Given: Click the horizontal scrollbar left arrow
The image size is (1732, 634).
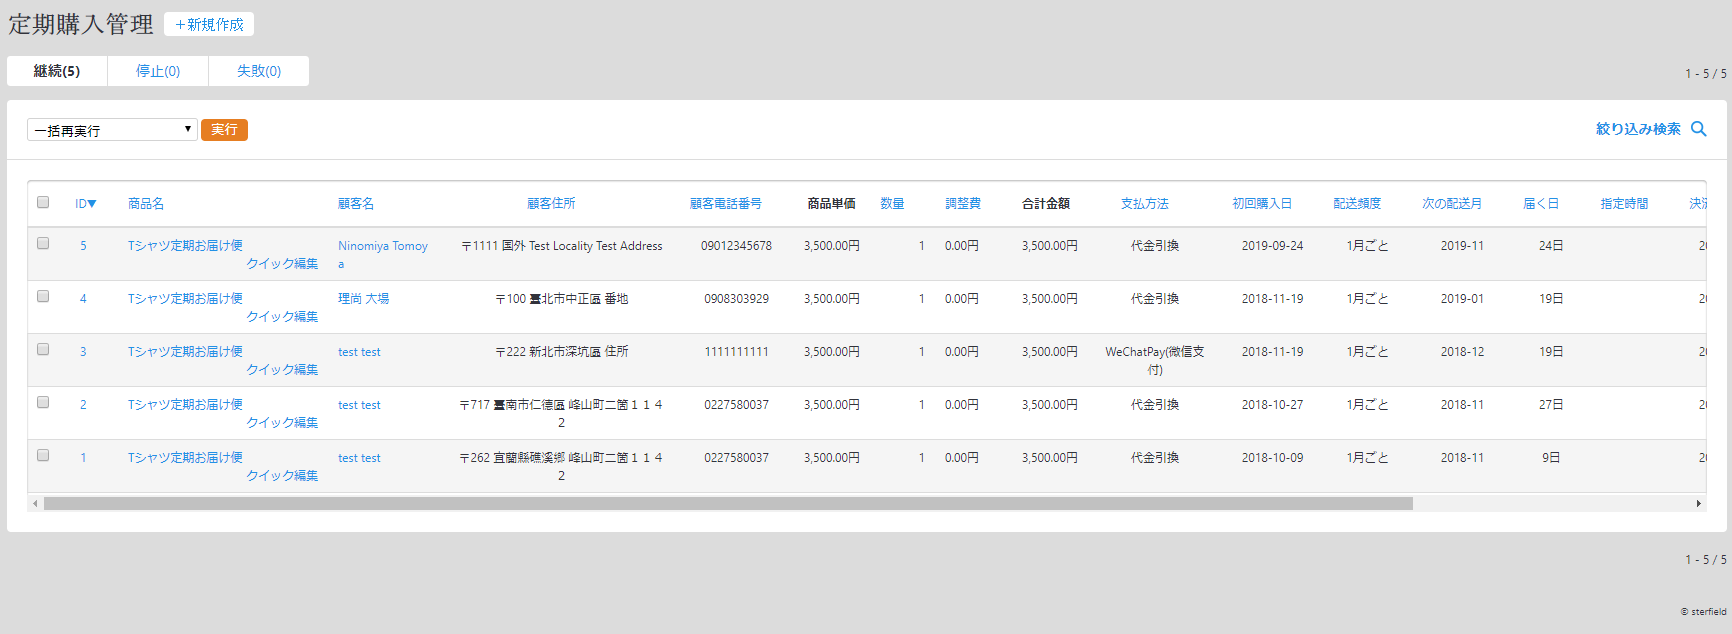Looking at the screenshot, I should tap(35, 504).
